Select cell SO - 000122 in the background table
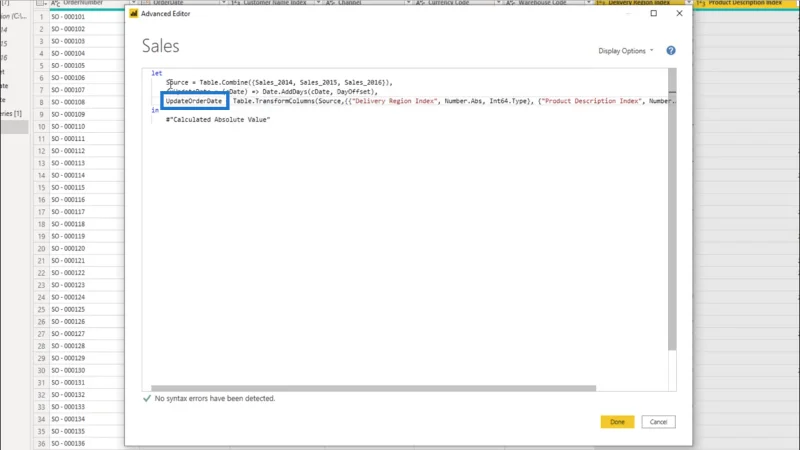Viewport: 800px width, 450px height. click(x=87, y=273)
